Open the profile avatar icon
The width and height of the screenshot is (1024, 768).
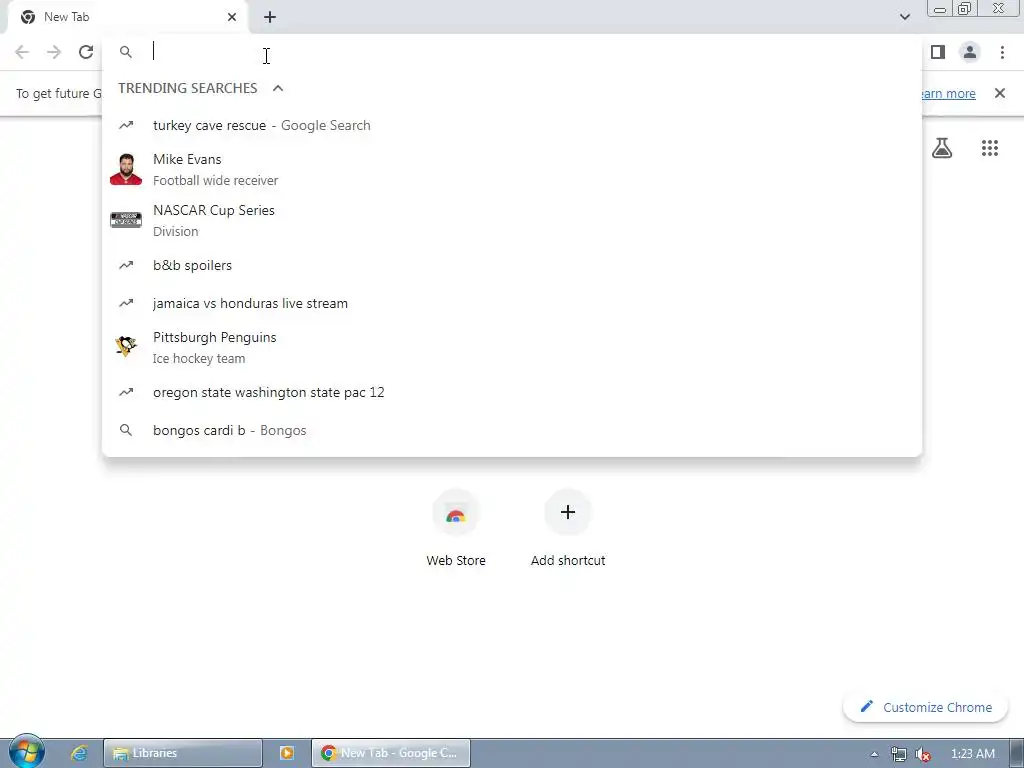point(970,52)
